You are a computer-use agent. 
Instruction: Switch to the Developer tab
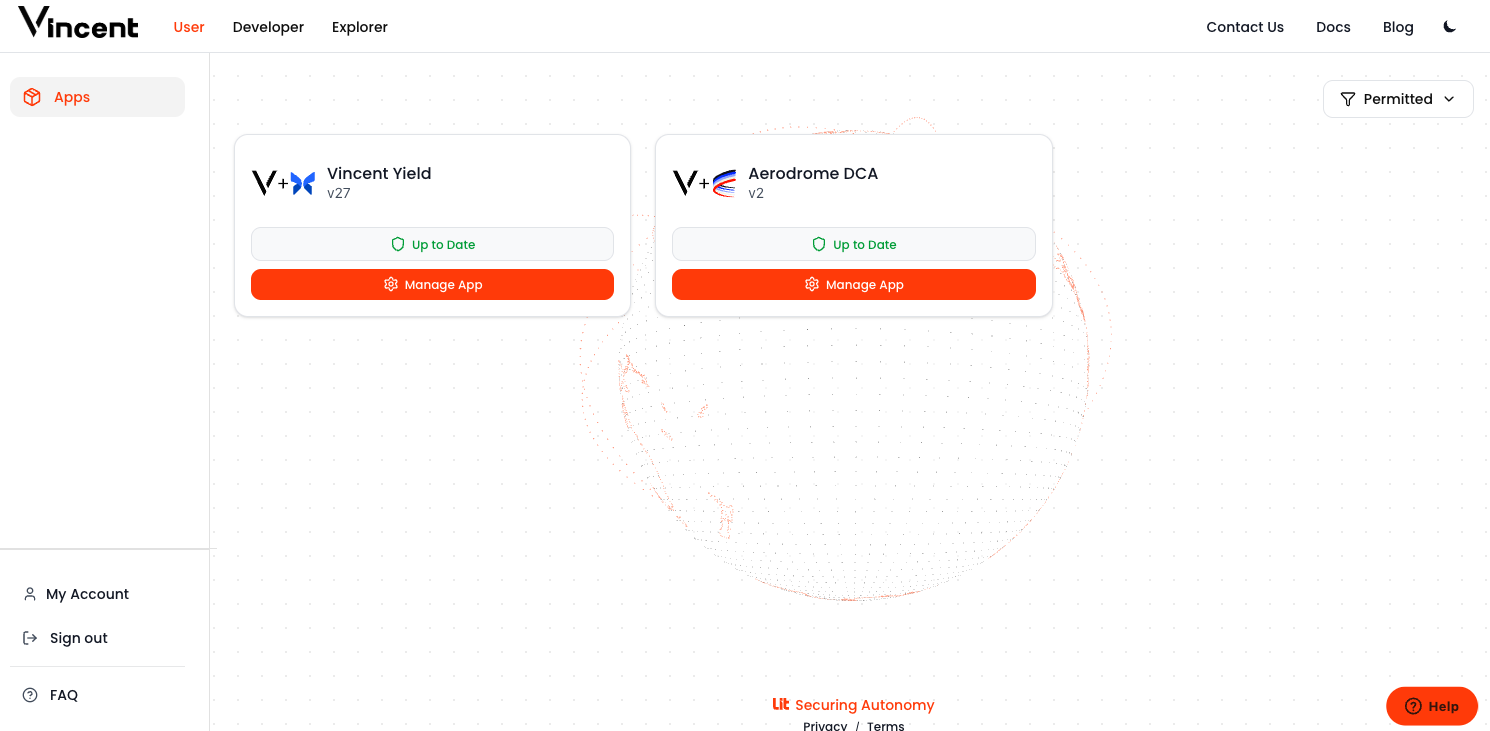coord(268,27)
